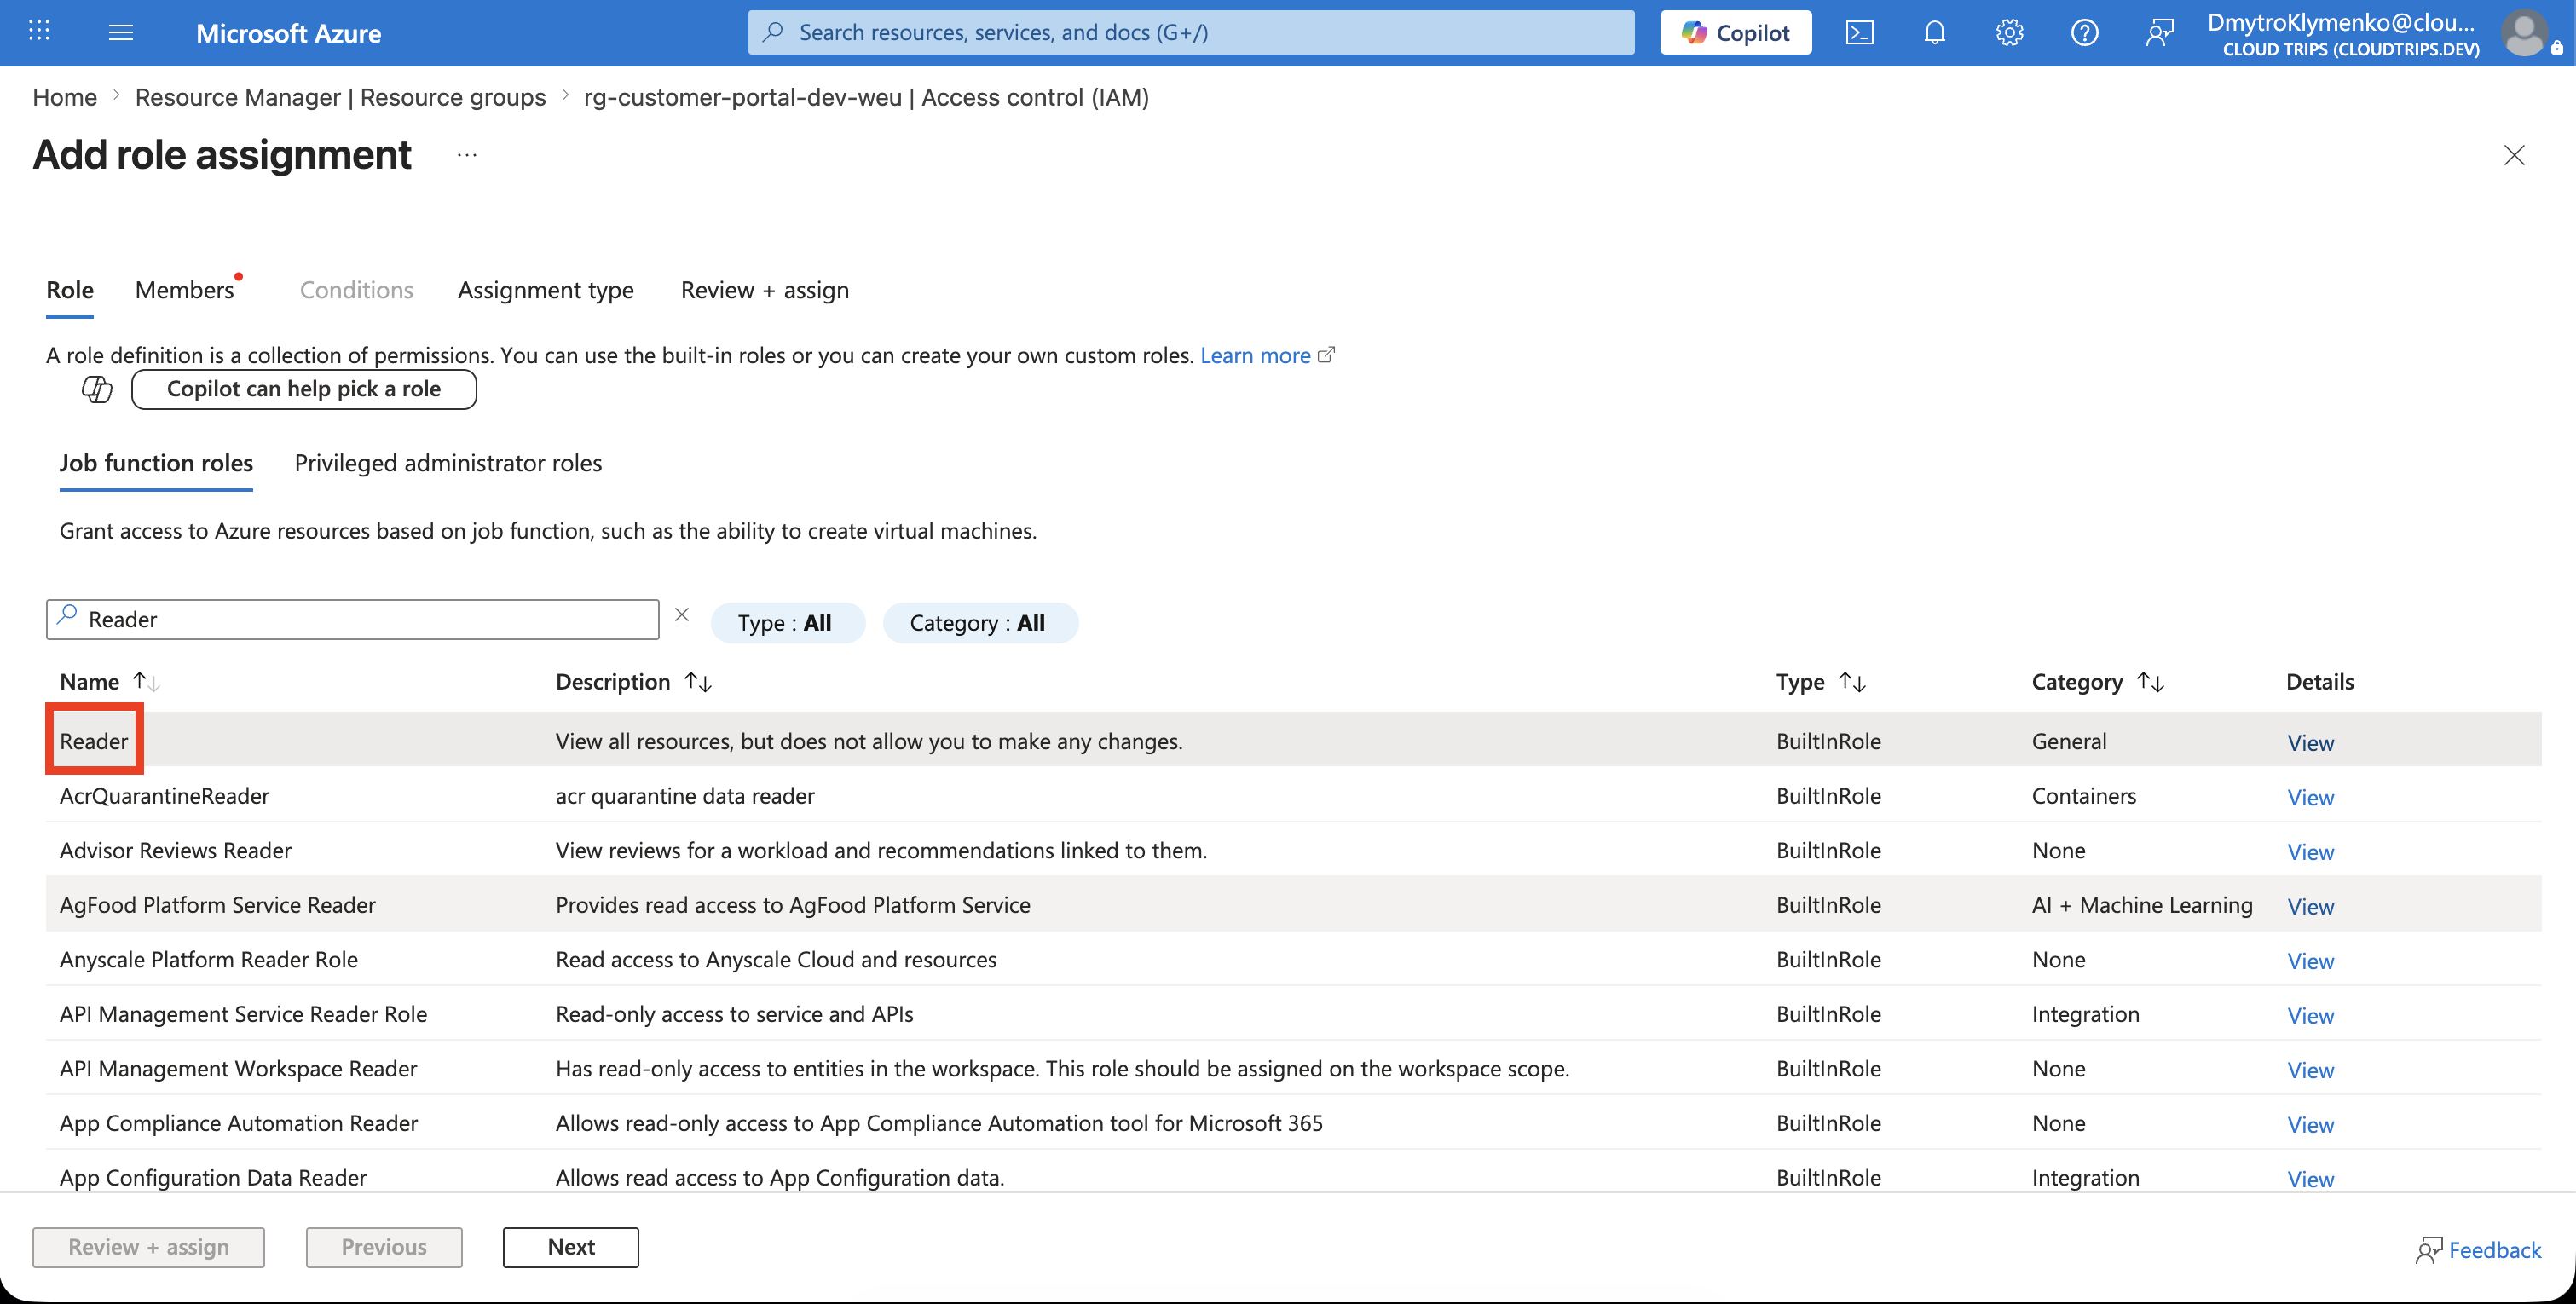
Task: Sort by Category column arrows
Action: 2150,682
